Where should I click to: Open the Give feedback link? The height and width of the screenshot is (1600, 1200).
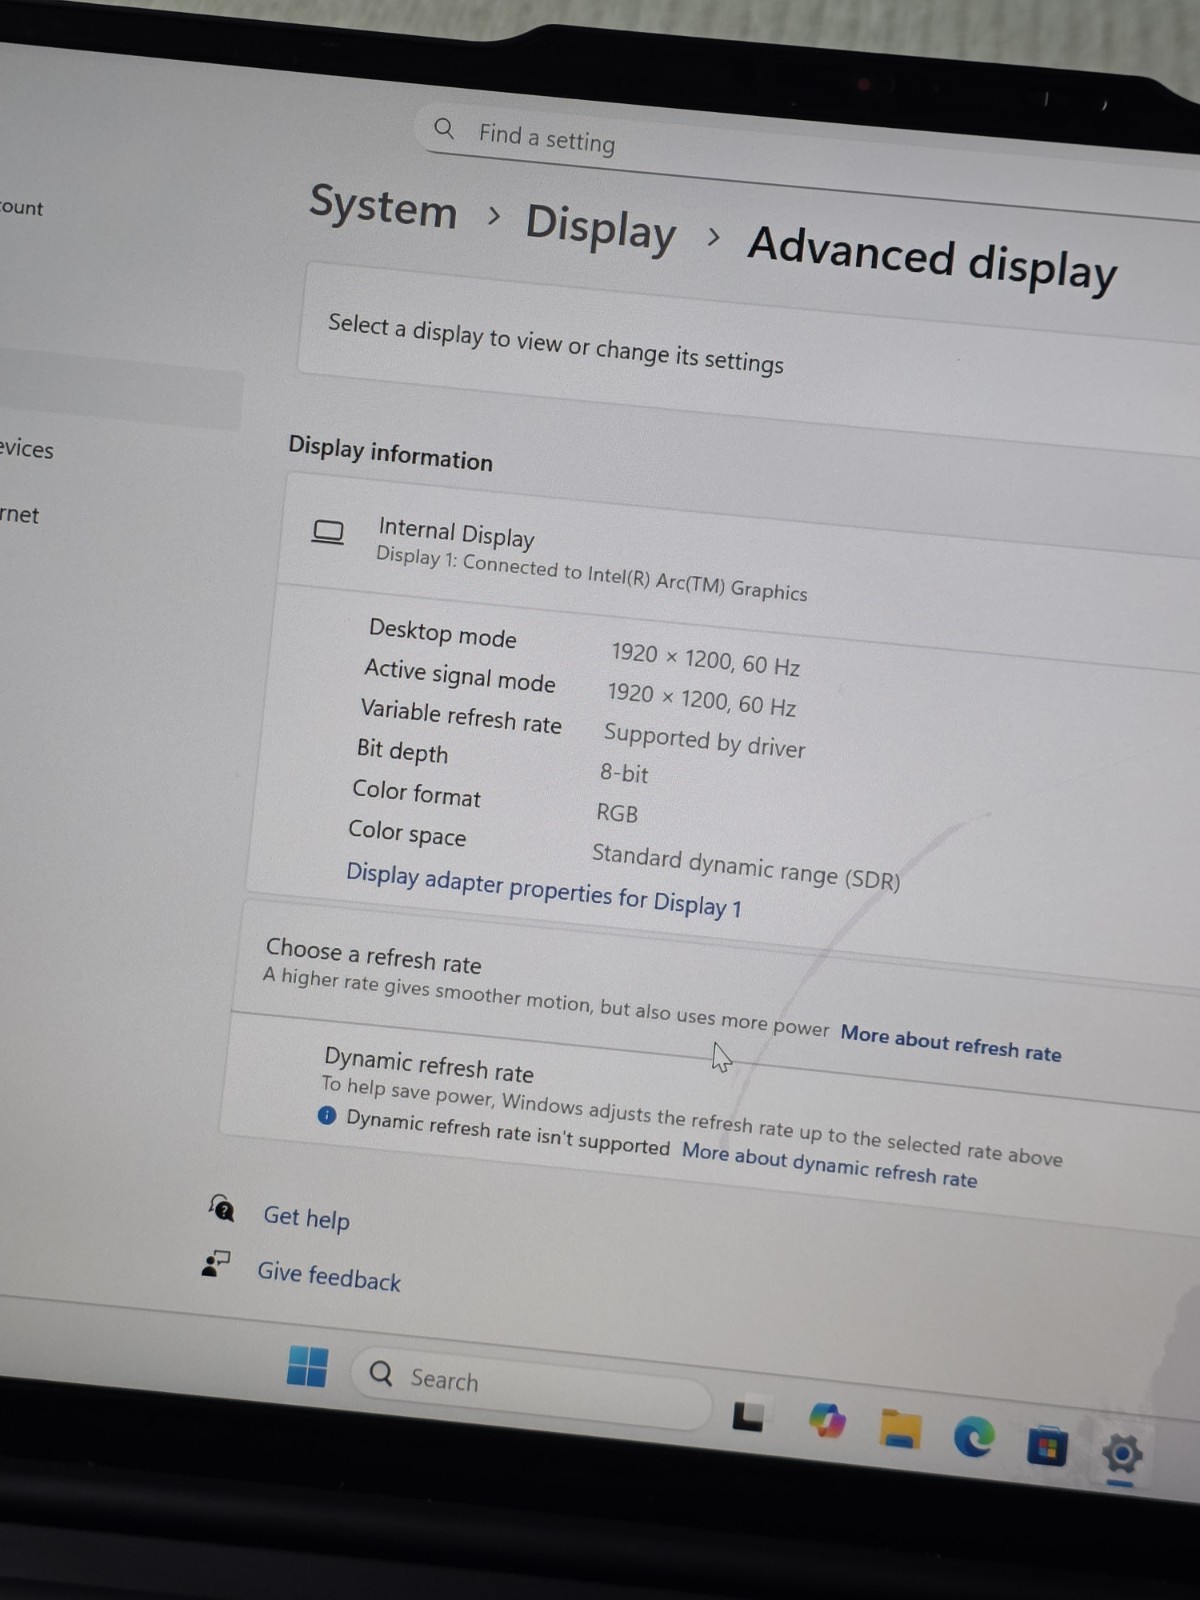329,1276
